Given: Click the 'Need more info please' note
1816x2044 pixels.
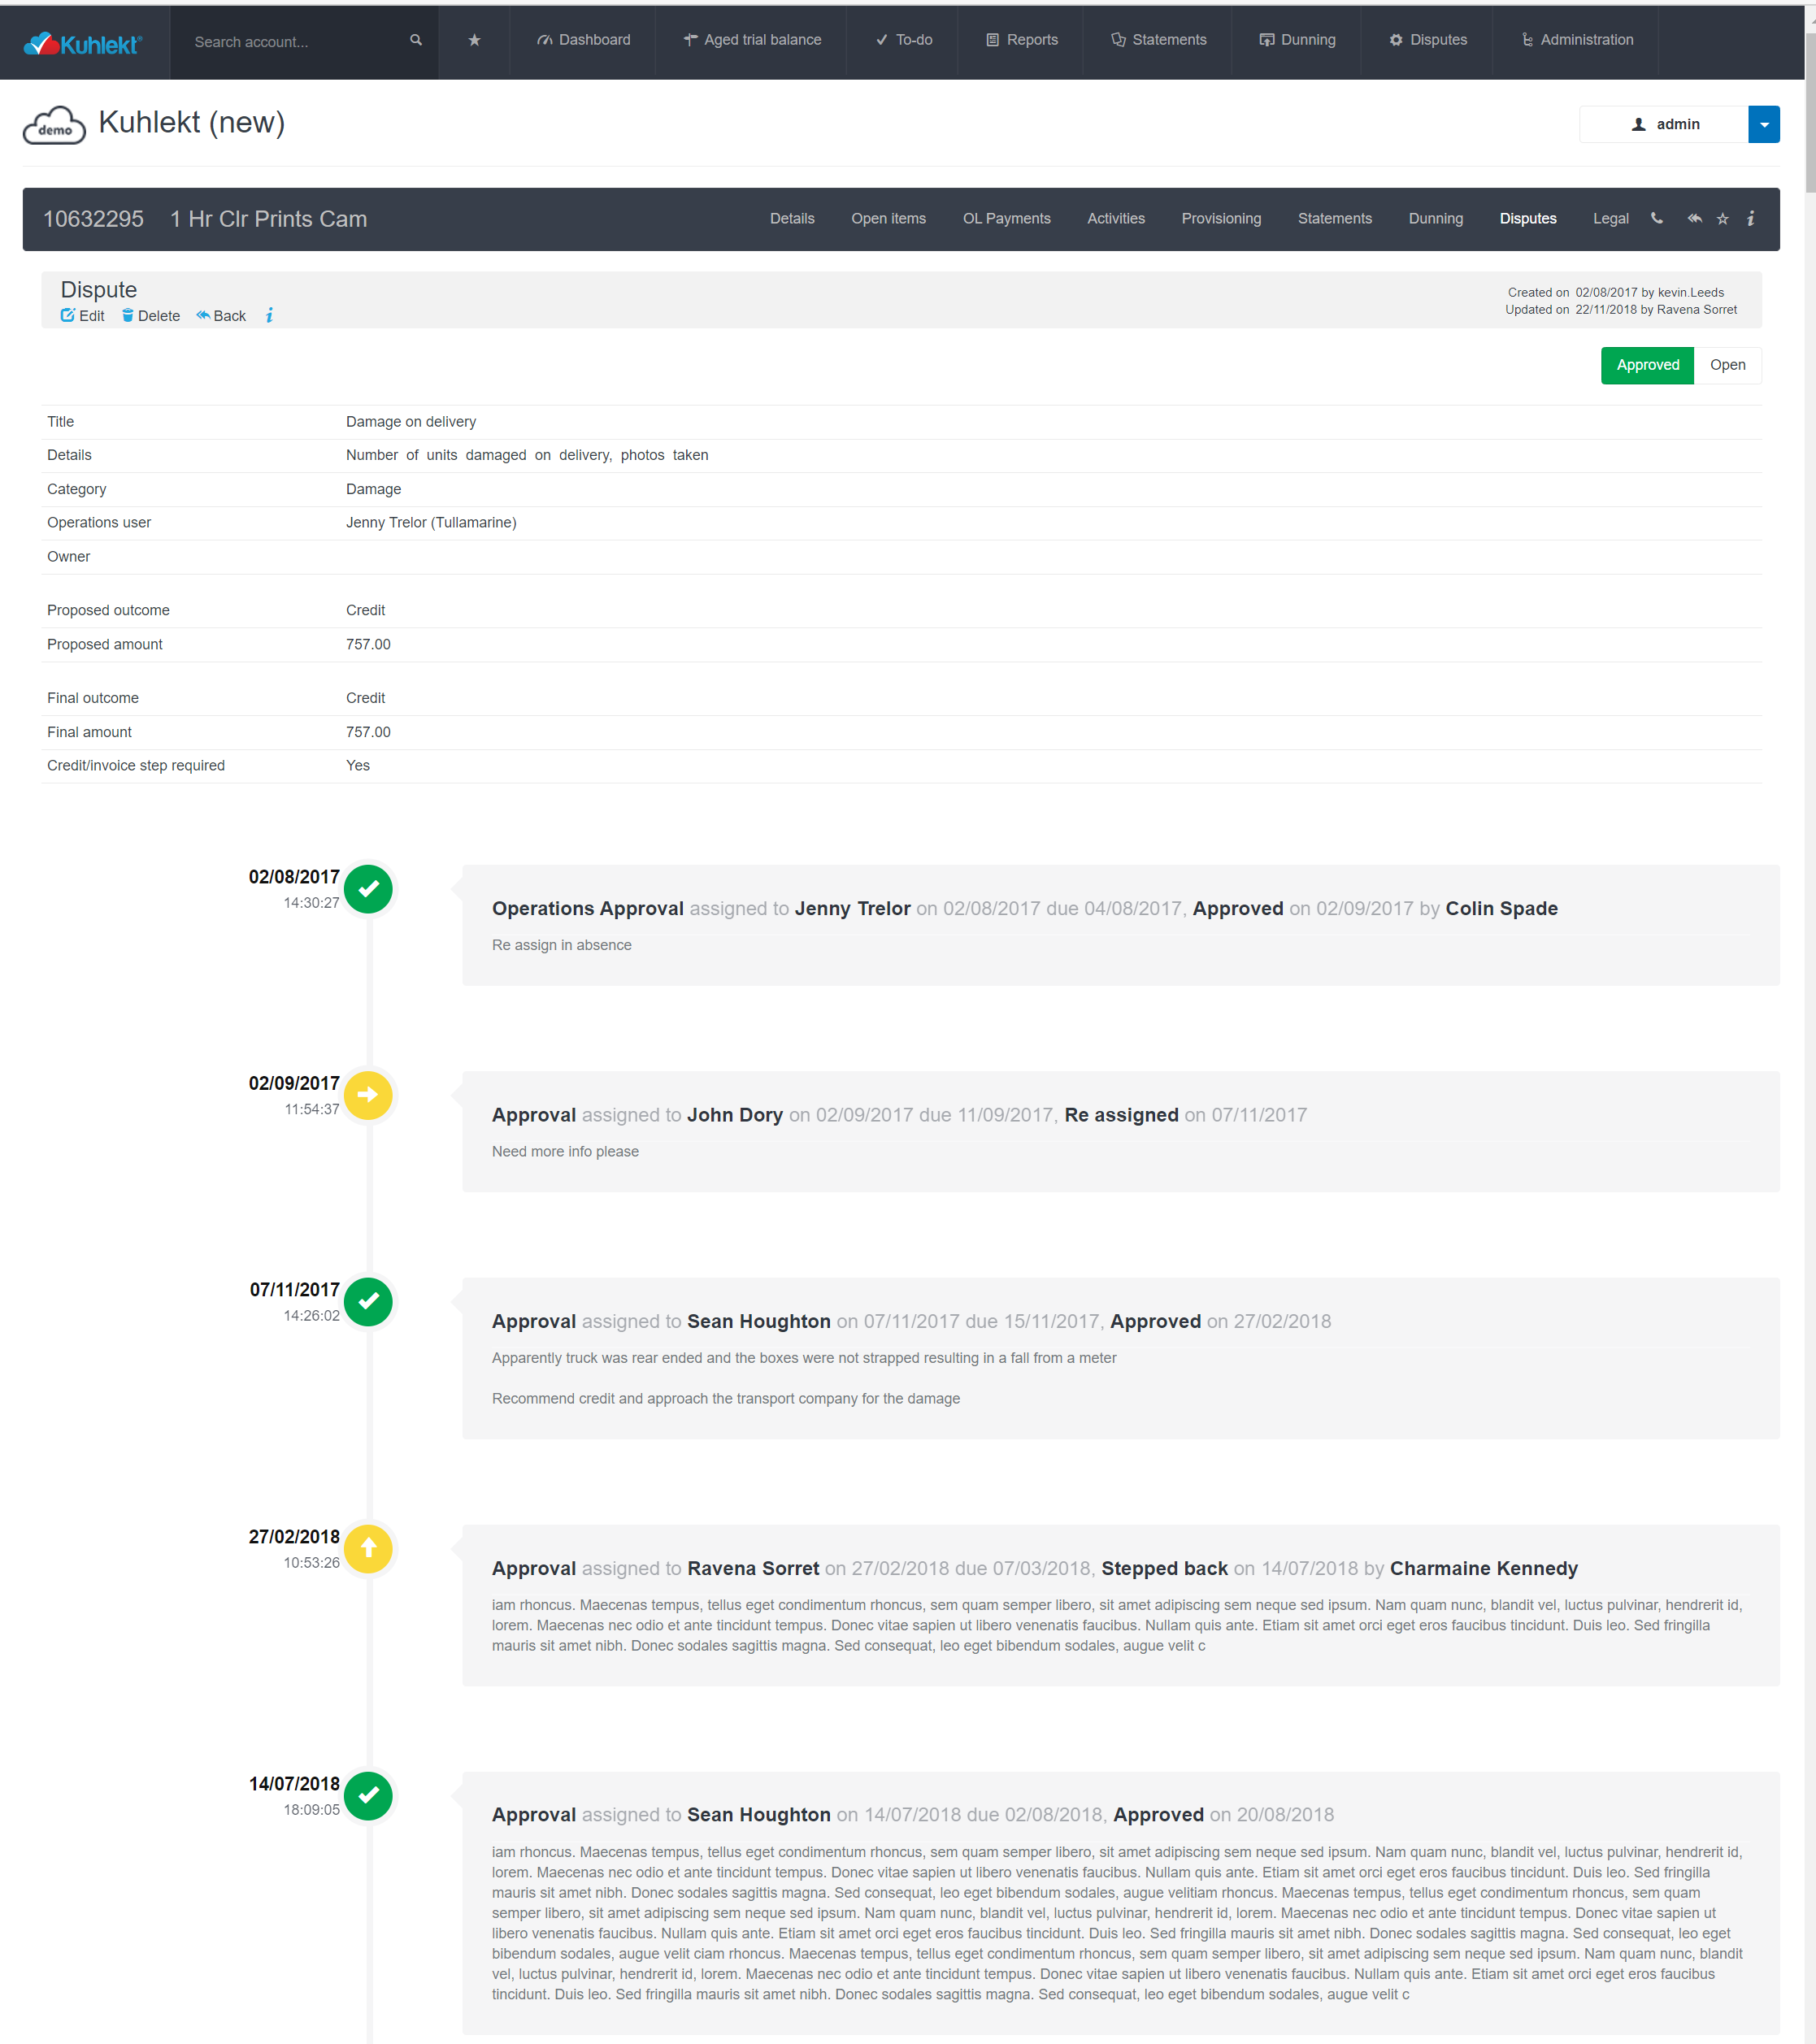Looking at the screenshot, I should tap(565, 1152).
